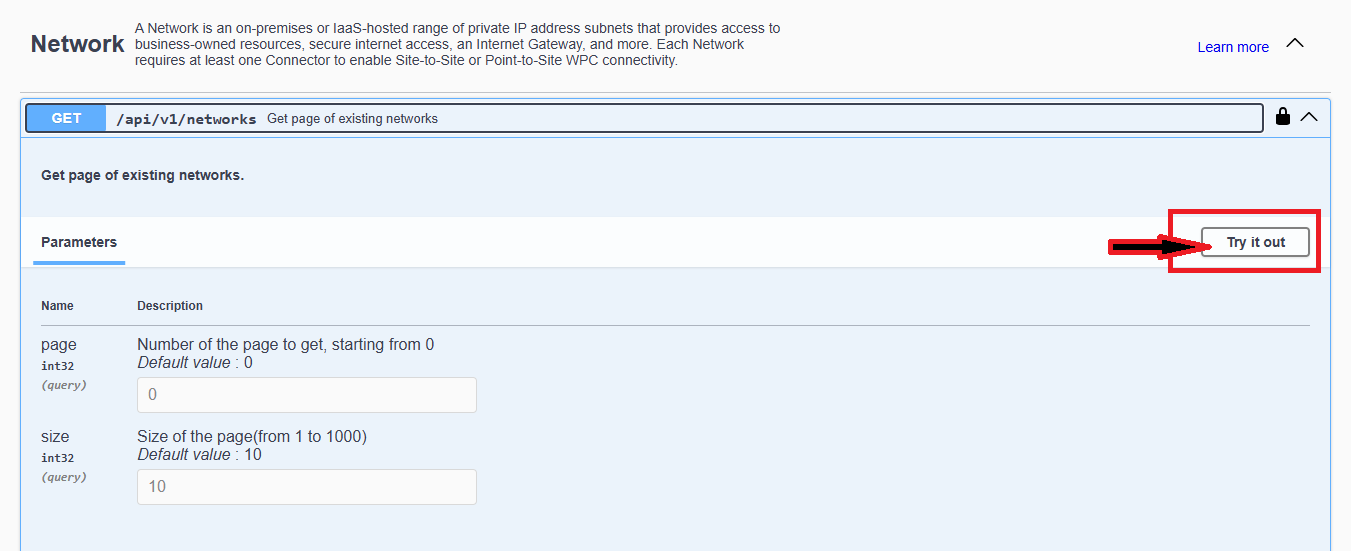Click the authorization lock icon
The image size is (1351, 551).
(1283, 117)
